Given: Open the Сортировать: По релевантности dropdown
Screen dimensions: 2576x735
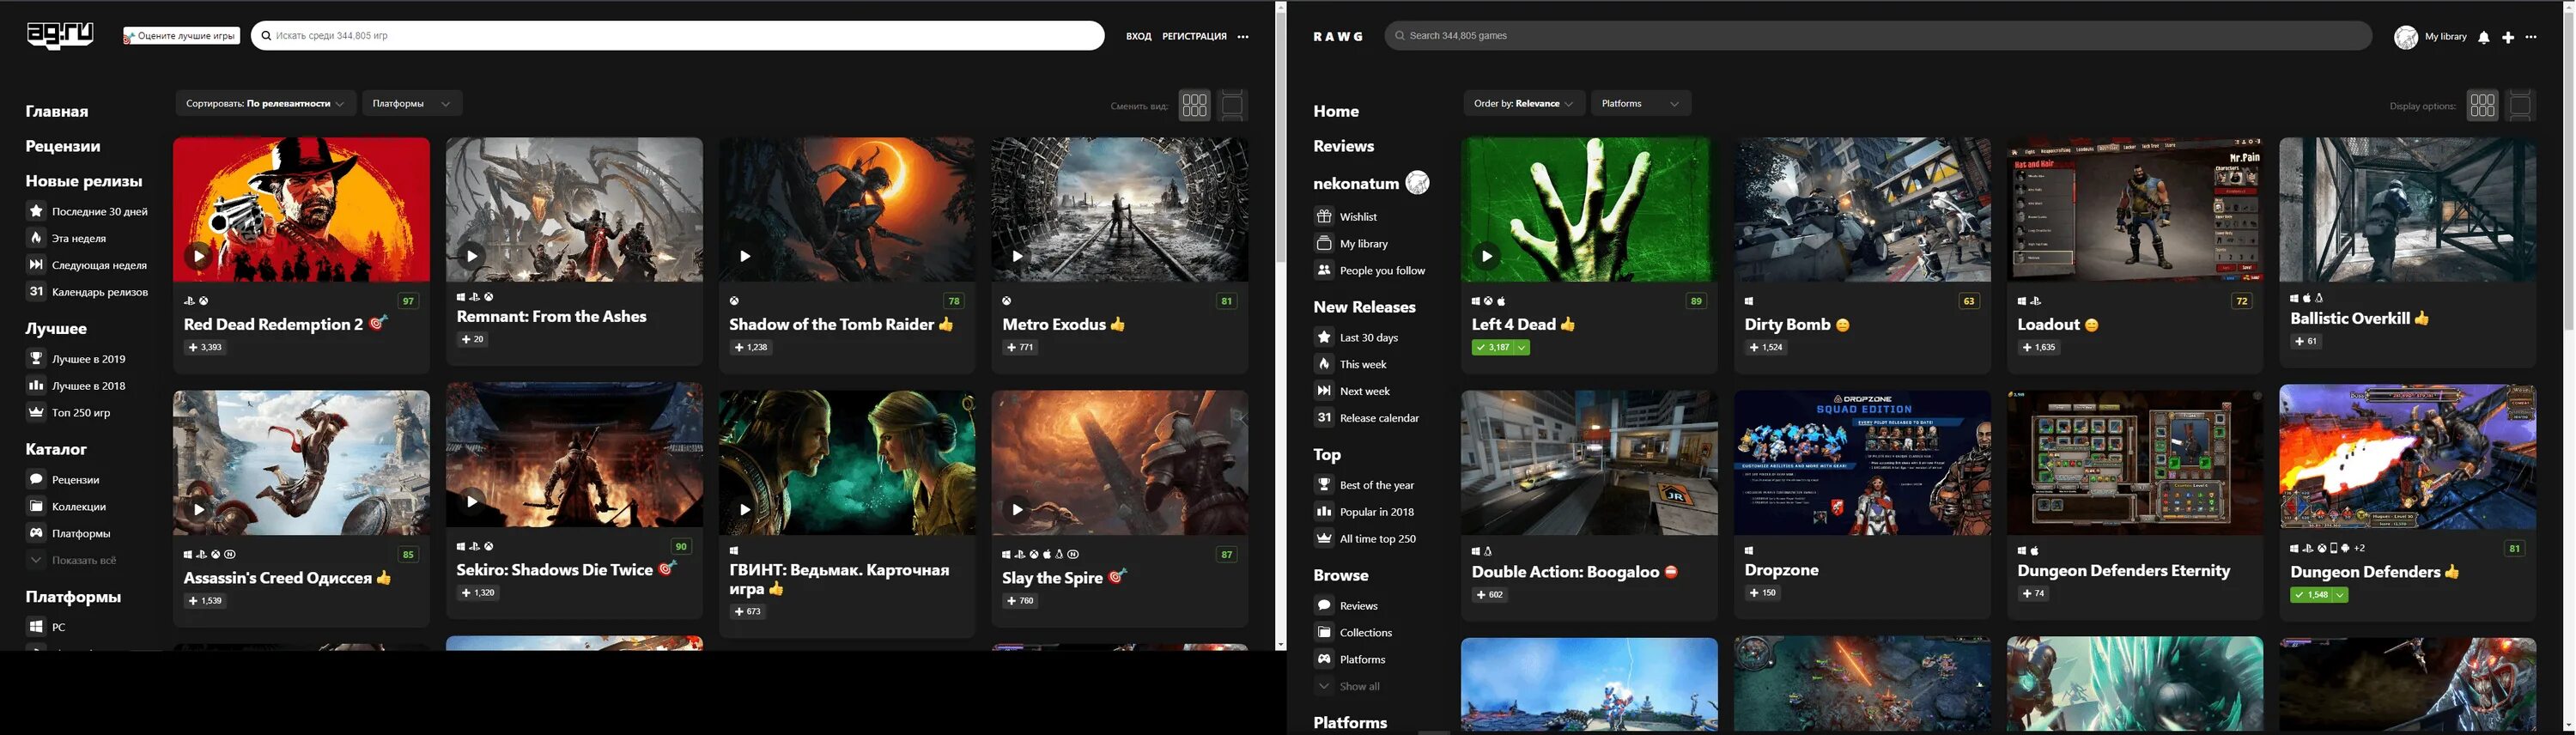Looking at the screenshot, I should click(265, 104).
